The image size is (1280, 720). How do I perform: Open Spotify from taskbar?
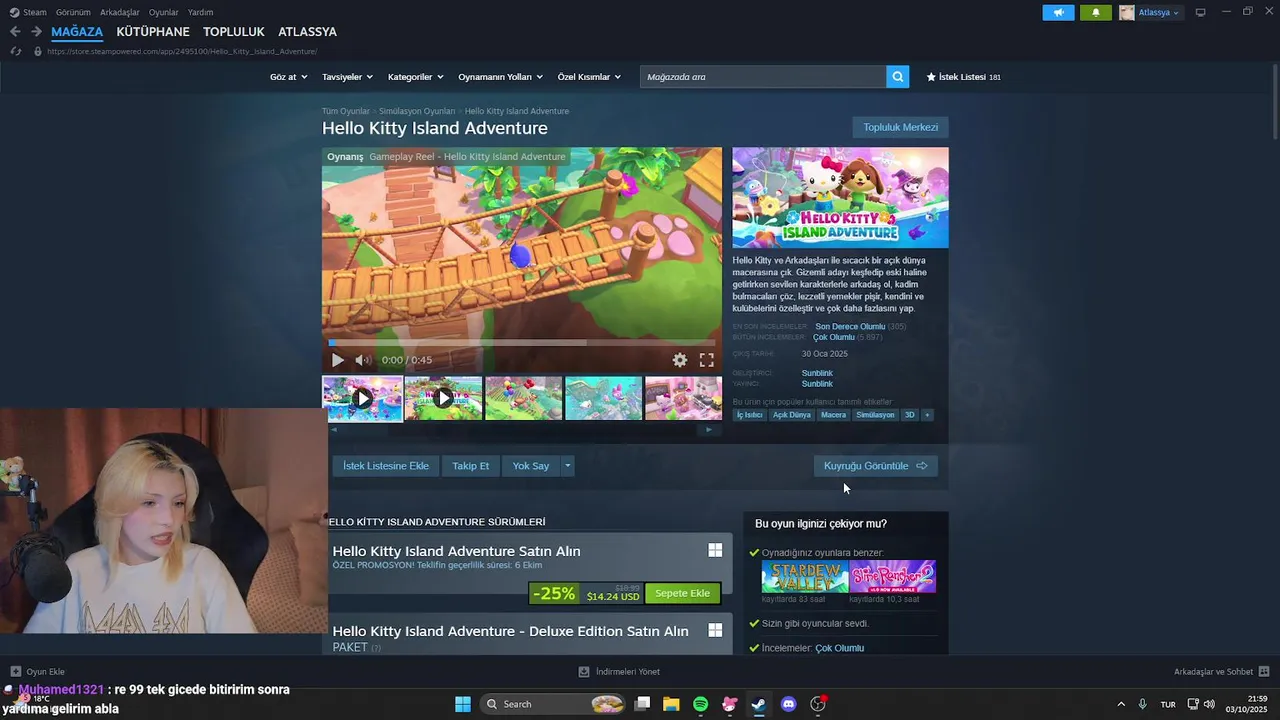coord(700,704)
